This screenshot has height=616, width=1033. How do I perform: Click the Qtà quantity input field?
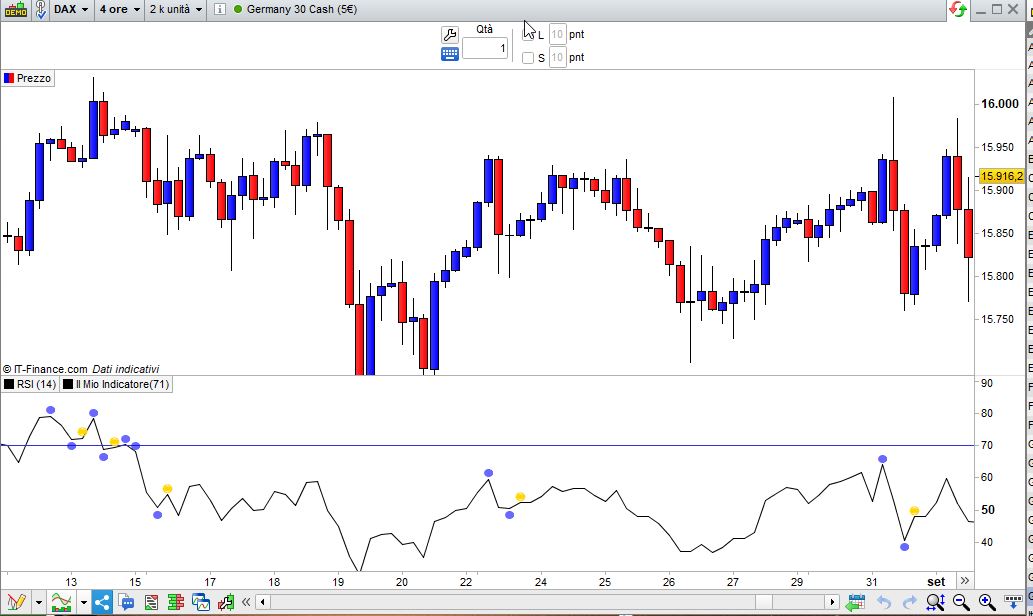click(485, 48)
